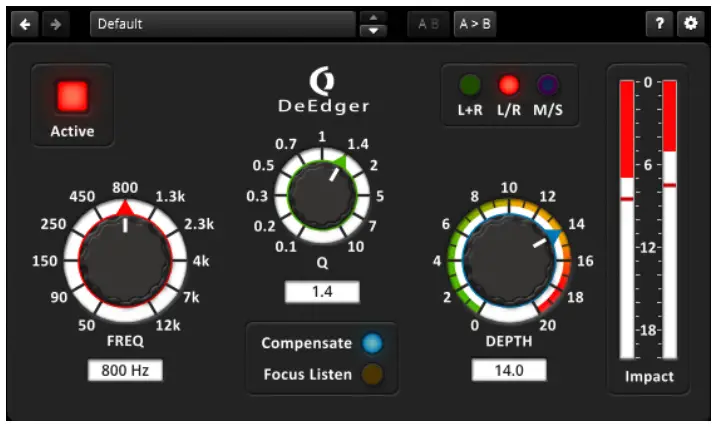The image size is (723, 427).
Task: Click the 12k mark on FREQ dial
Action: point(168,326)
